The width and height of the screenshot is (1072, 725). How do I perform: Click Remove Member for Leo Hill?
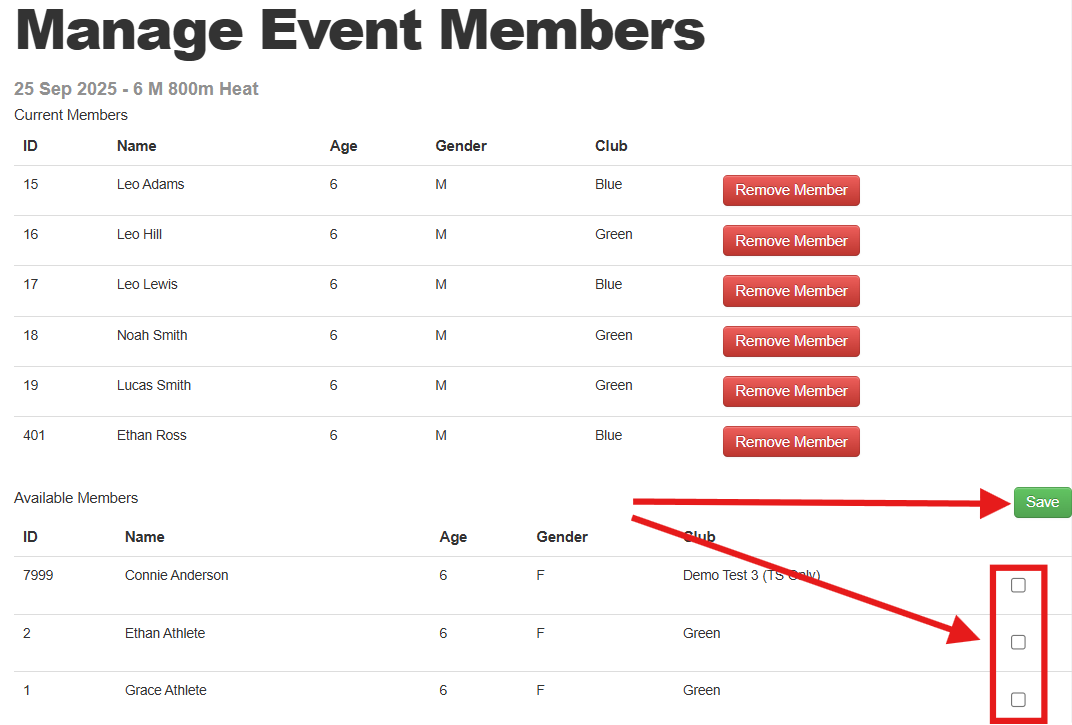tap(791, 240)
